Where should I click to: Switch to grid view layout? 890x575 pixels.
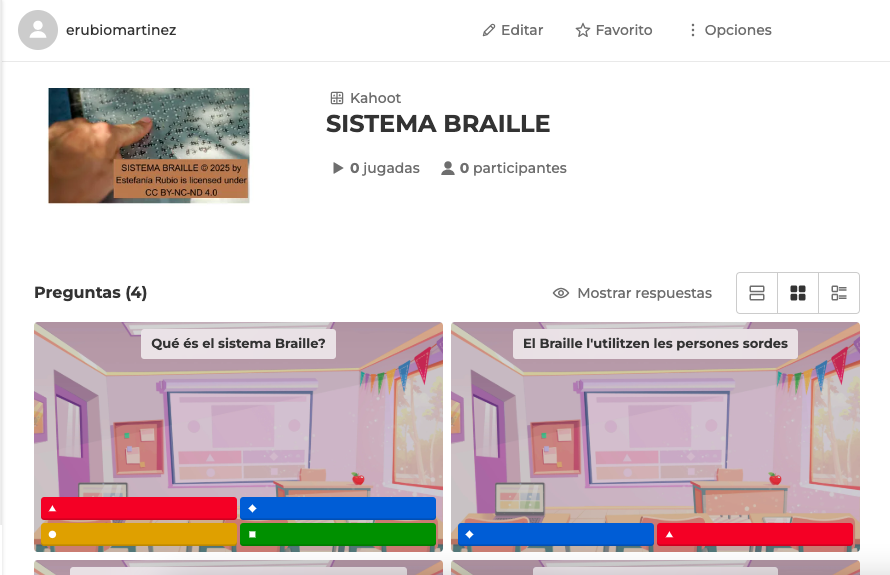798,293
